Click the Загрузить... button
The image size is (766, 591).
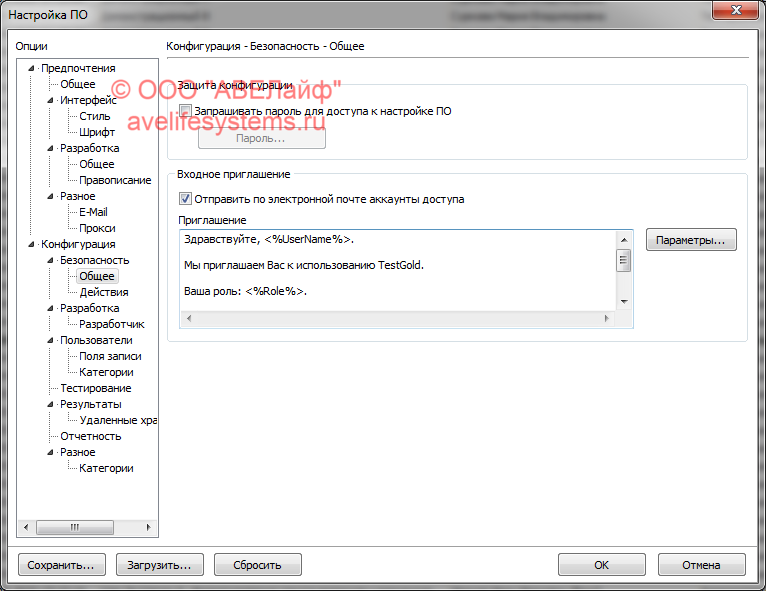coord(159,565)
